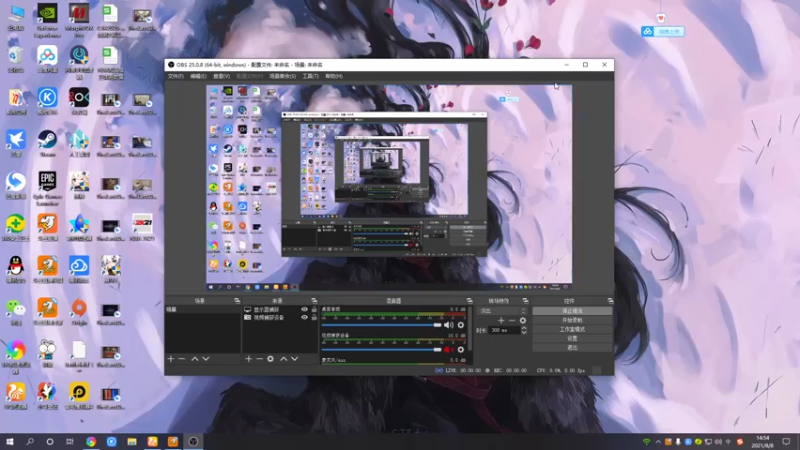800x450 pixels.
Task: Open the File (F) menu in OBS
Action: [176, 76]
